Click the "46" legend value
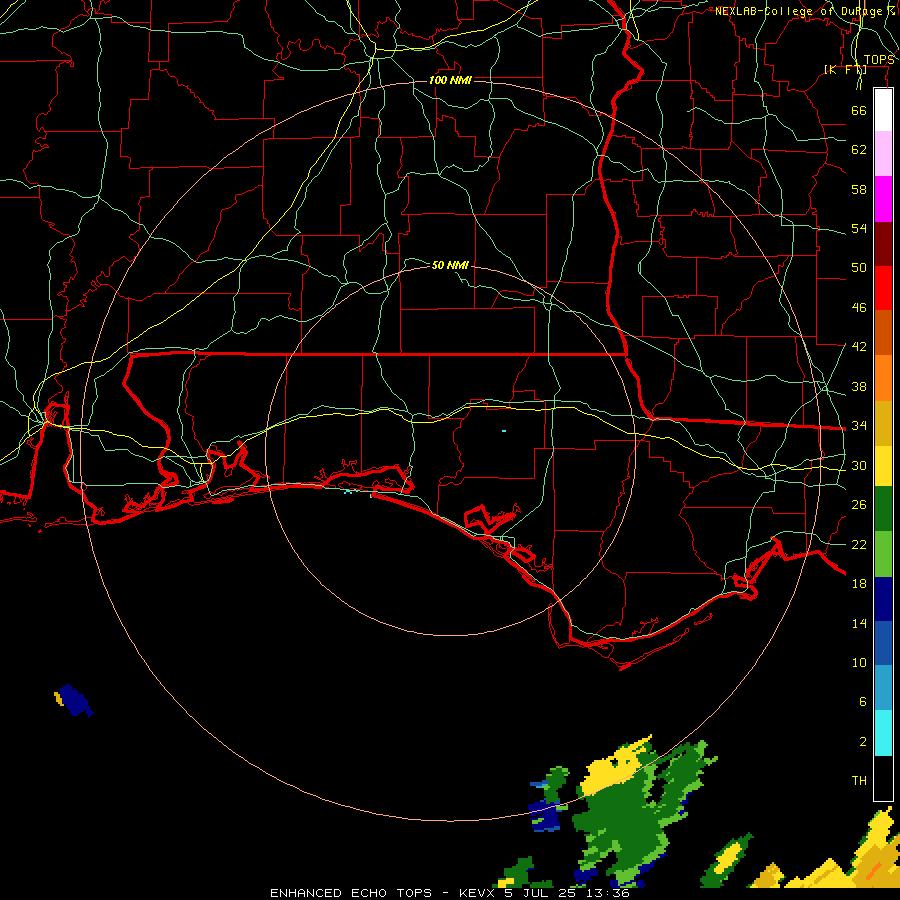This screenshot has height=900, width=900. [859, 308]
